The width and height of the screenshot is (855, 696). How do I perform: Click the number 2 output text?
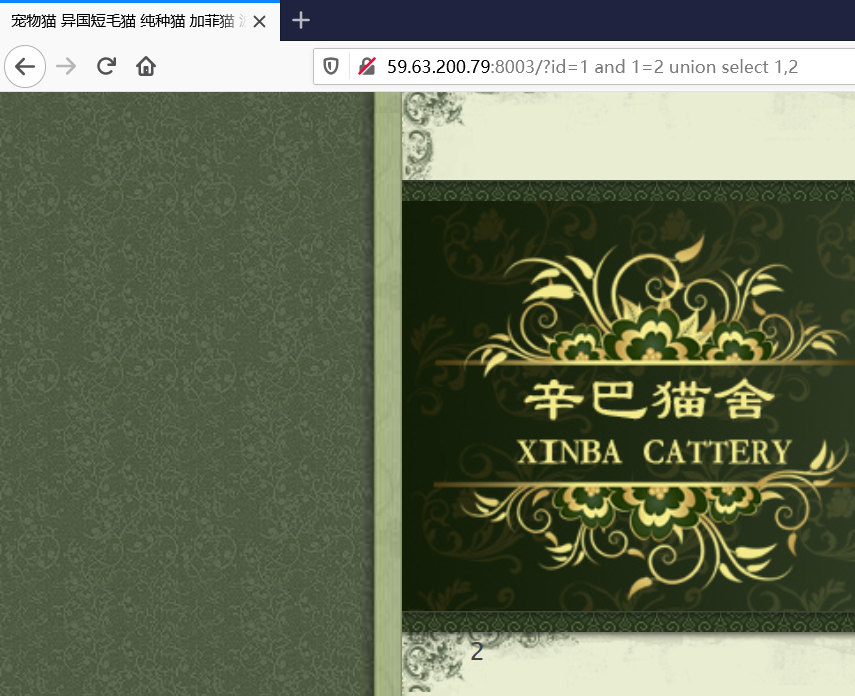click(x=477, y=652)
